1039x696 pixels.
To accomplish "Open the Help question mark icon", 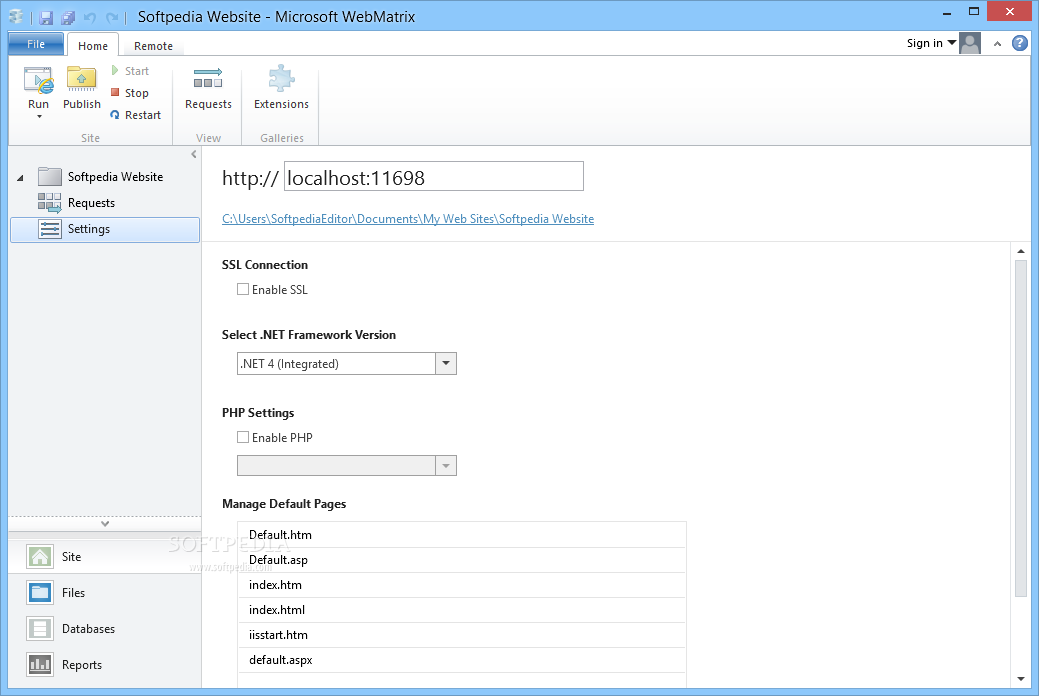I will pyautogui.click(x=1020, y=43).
